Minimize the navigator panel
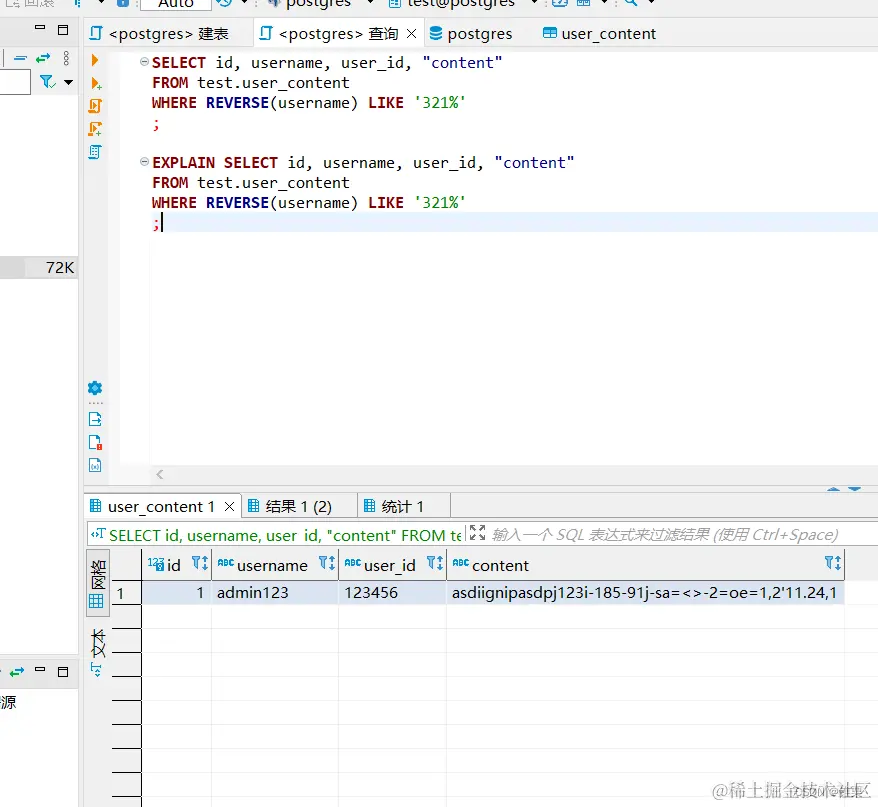Screen dimensions: 878x807 click(40, 27)
